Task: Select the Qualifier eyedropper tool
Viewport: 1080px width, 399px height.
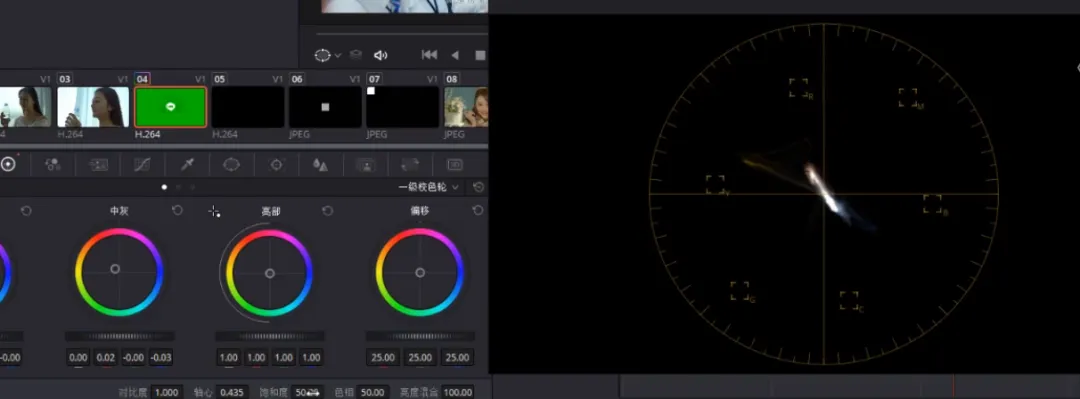Action: 187,165
